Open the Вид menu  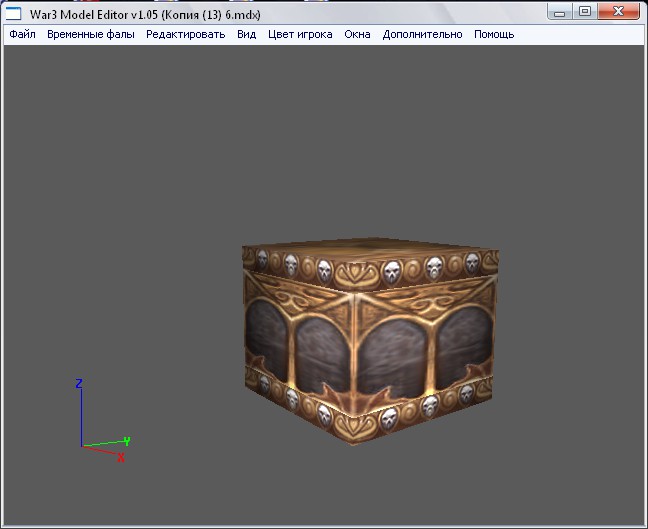pos(247,34)
